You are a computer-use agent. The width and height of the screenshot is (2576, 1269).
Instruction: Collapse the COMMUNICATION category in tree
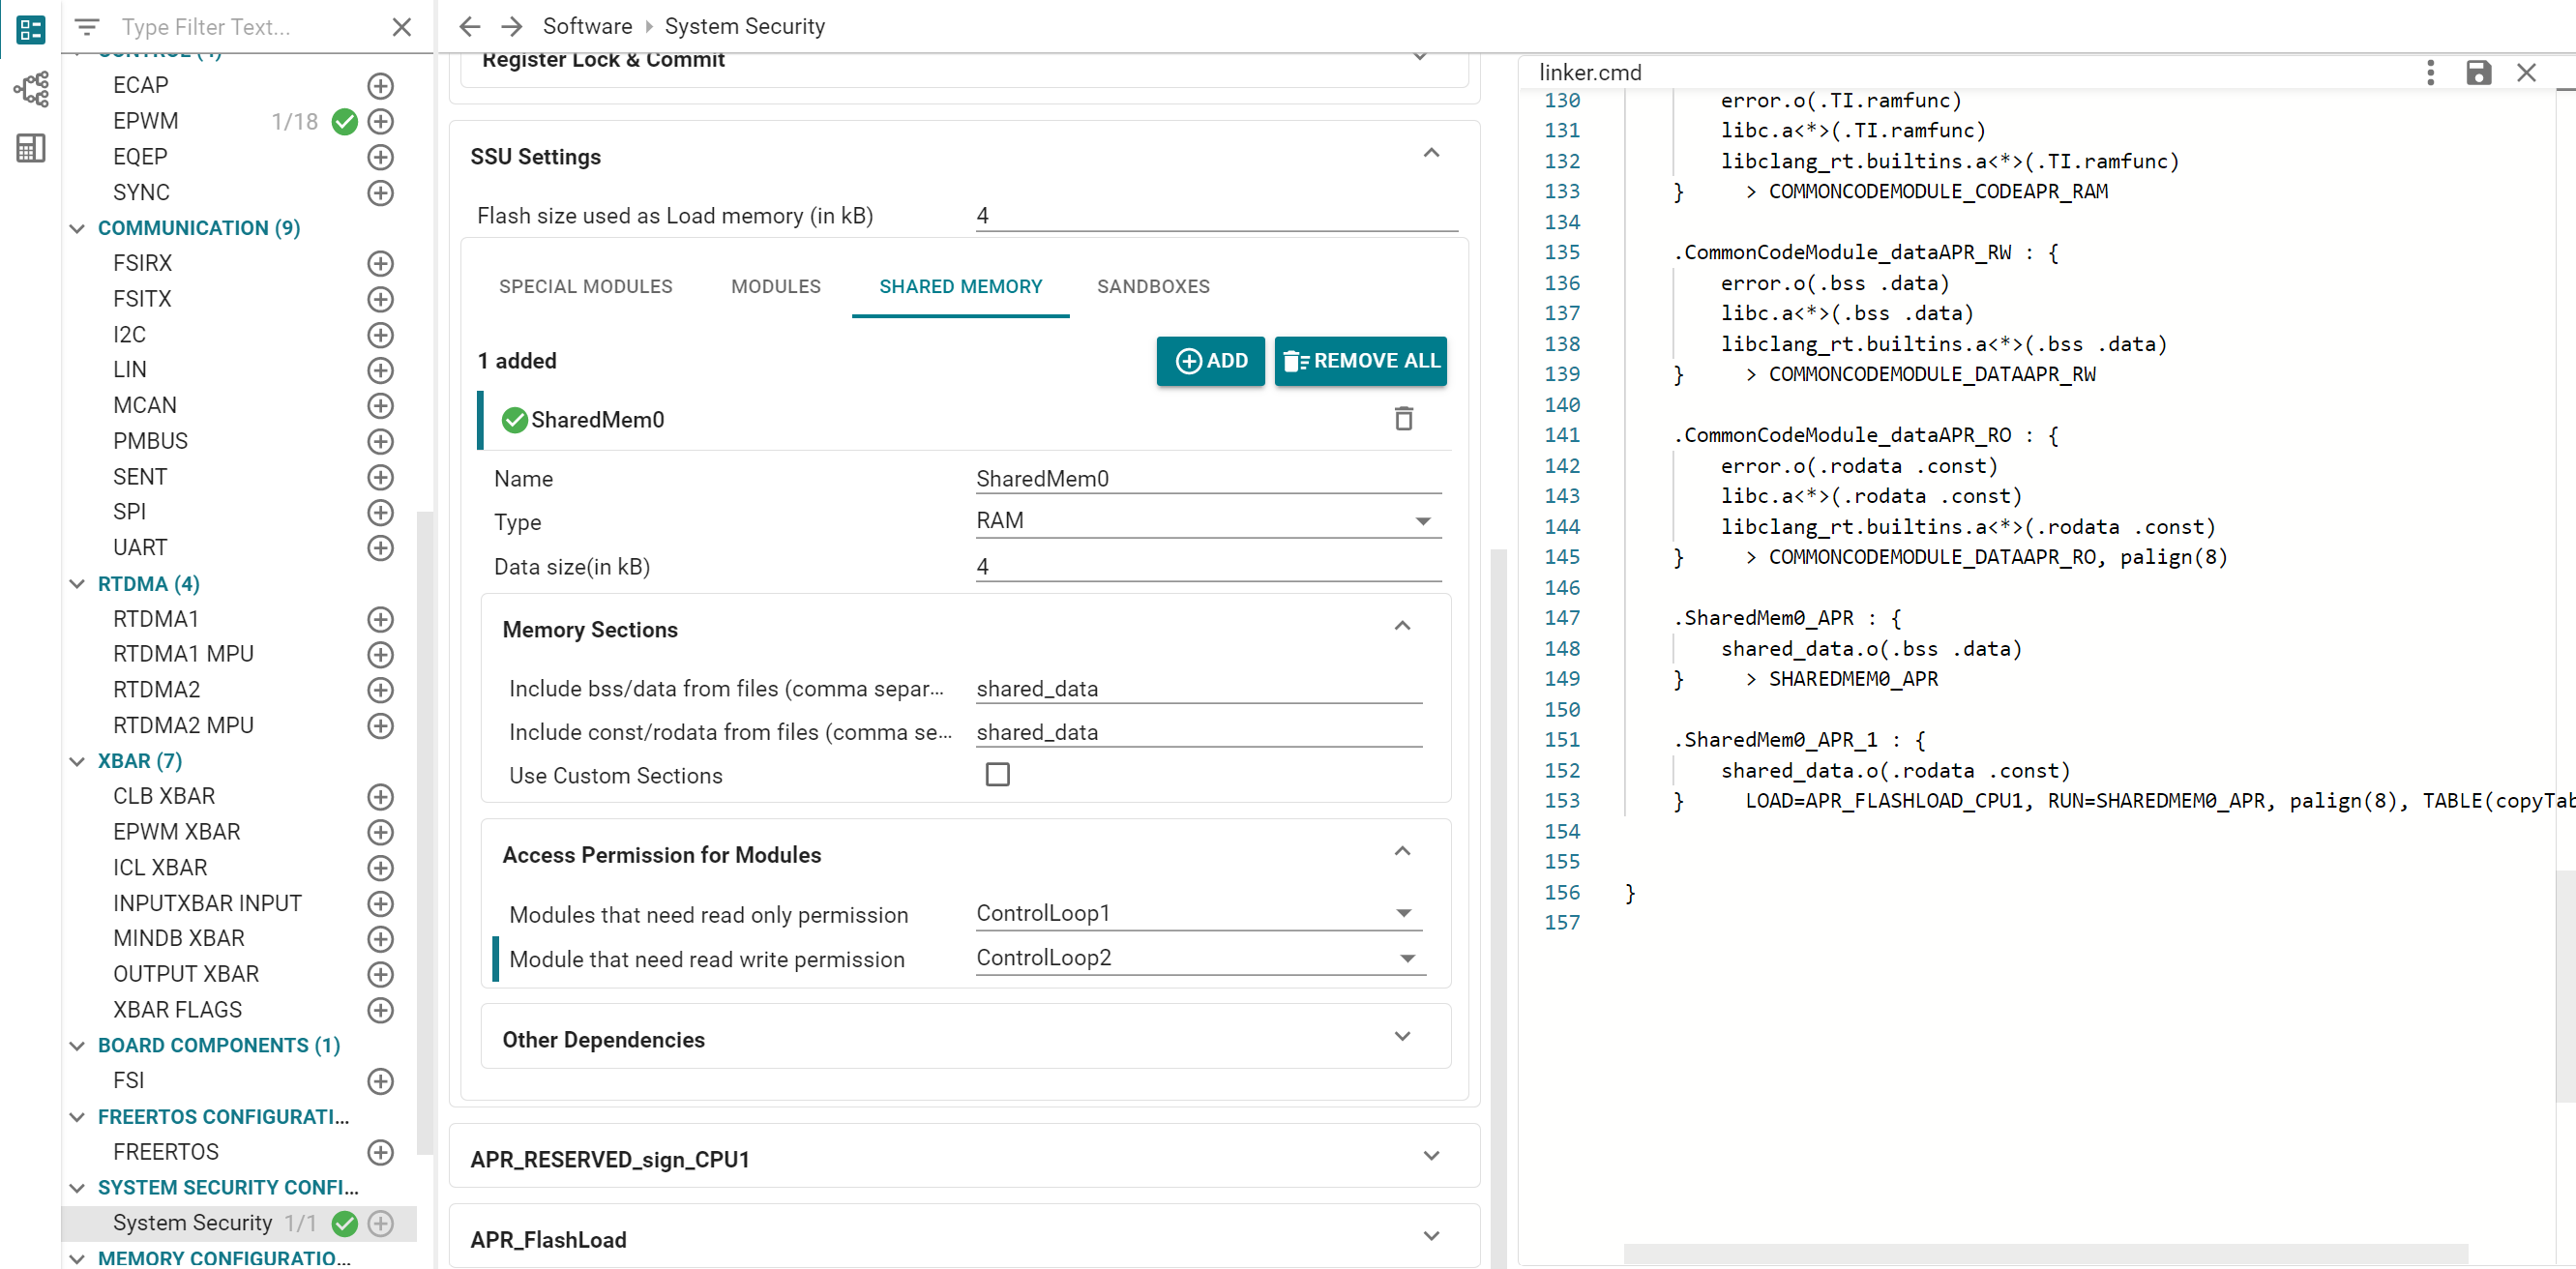click(x=77, y=229)
